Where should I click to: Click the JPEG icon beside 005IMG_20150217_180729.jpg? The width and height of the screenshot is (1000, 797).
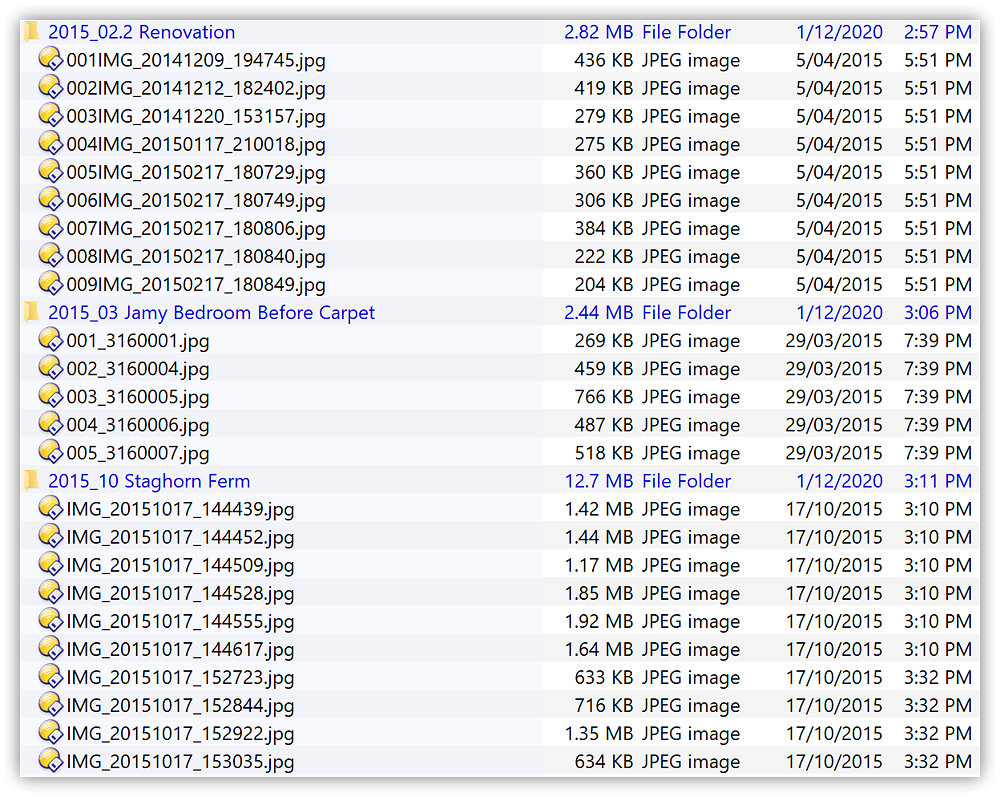click(50, 172)
